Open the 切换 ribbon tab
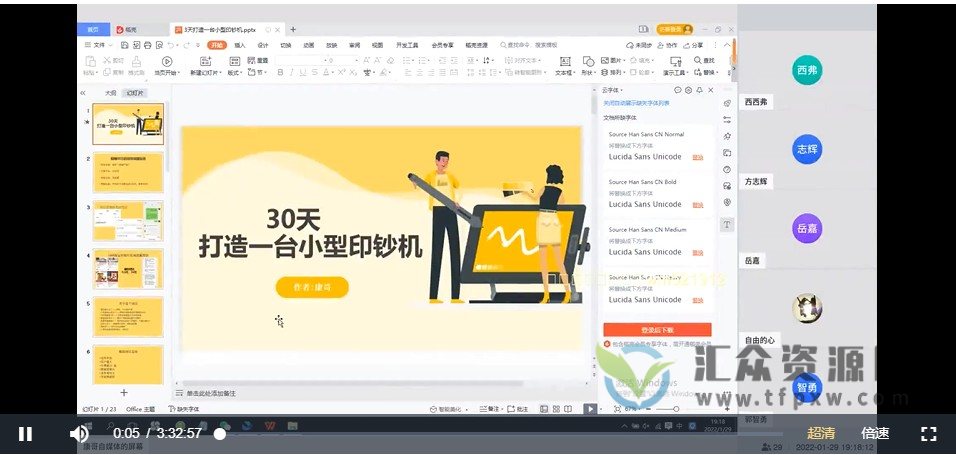The height and width of the screenshot is (455, 956). click(x=285, y=45)
